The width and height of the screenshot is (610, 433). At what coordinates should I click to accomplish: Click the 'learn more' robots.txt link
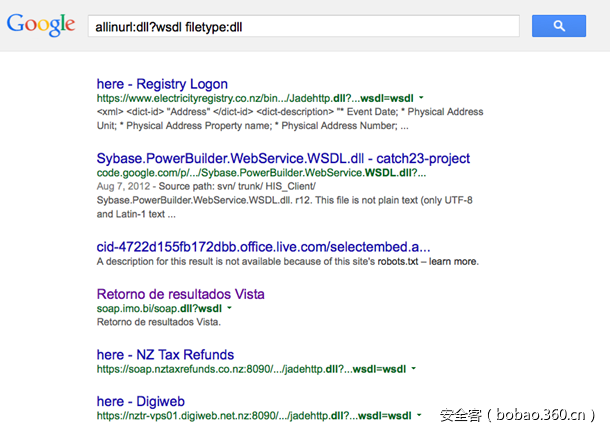pos(454,261)
